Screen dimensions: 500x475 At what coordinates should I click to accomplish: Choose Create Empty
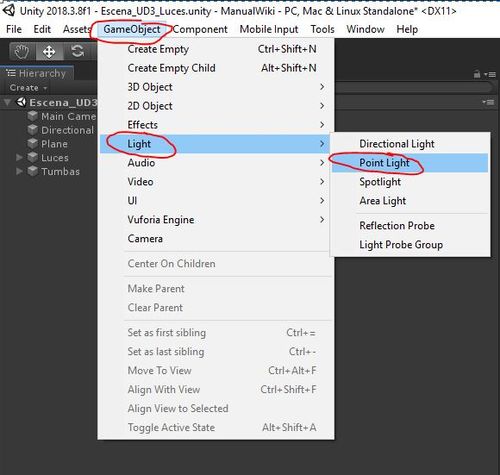tap(215, 49)
